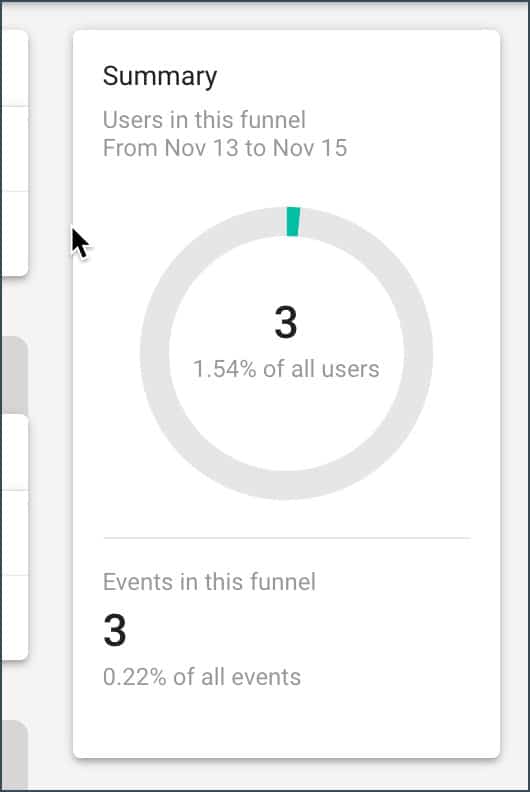Select the third row of the upper left card

coord(14,233)
